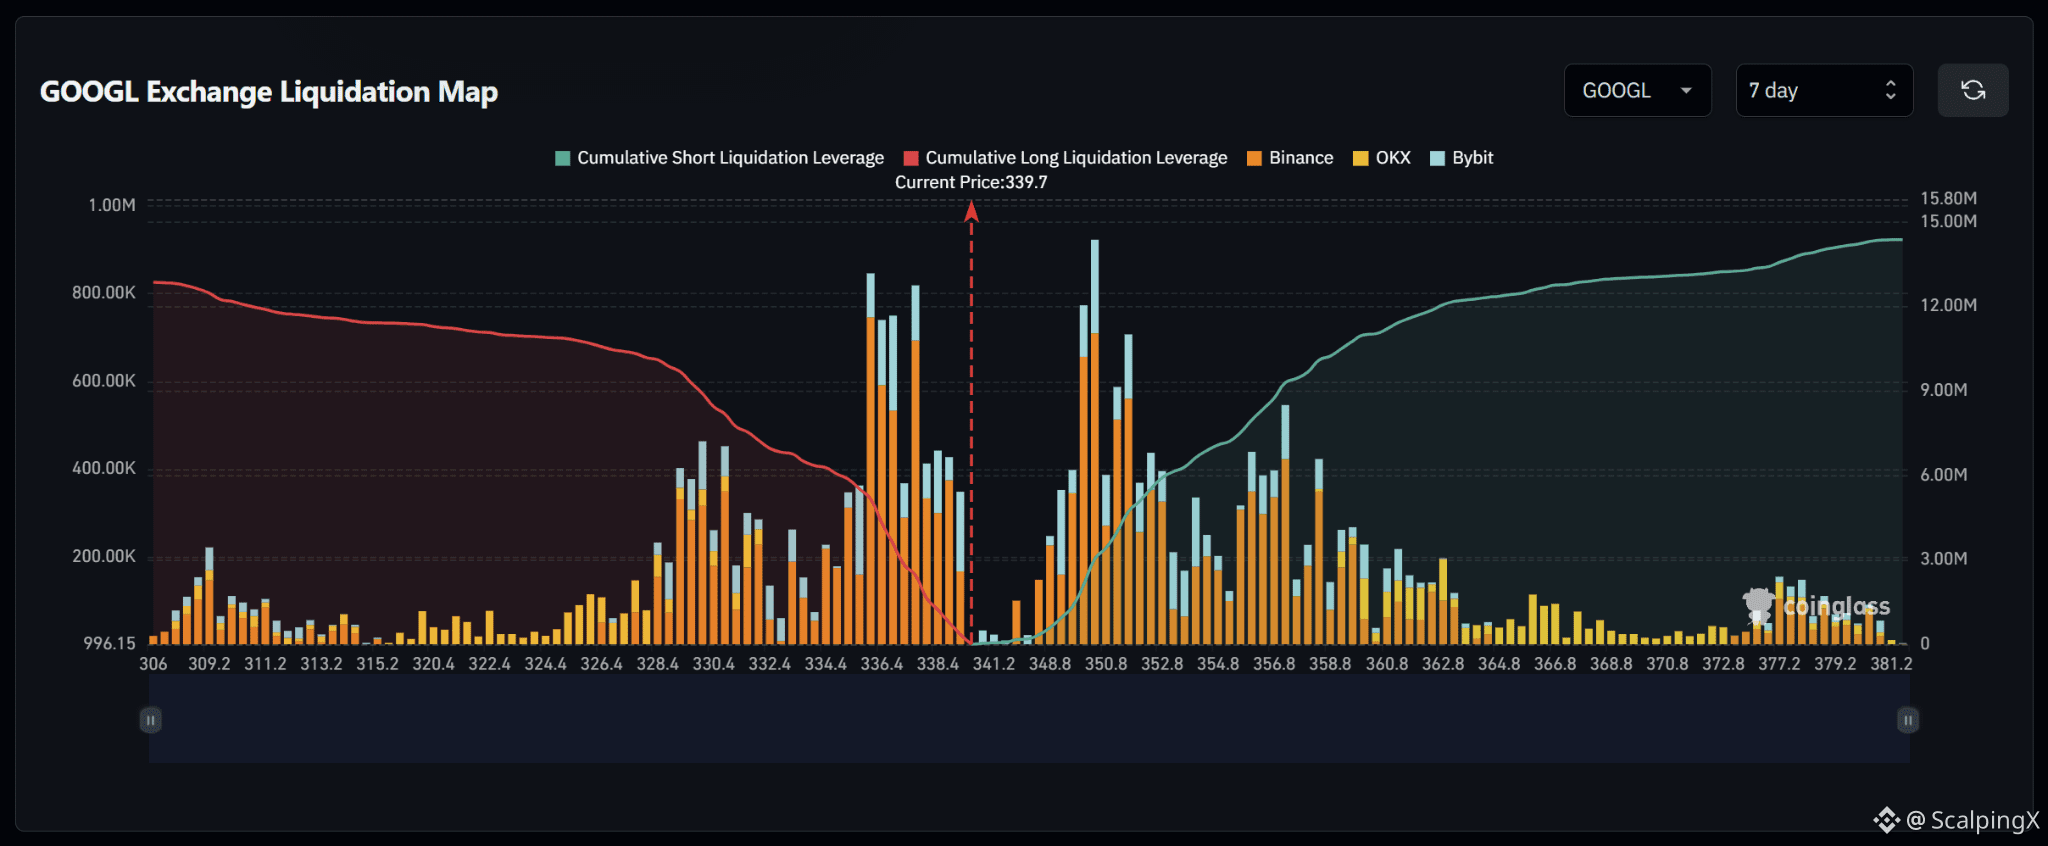Toggle the Bybit legend series
Screen dimensions: 2048x846
click(1462, 158)
